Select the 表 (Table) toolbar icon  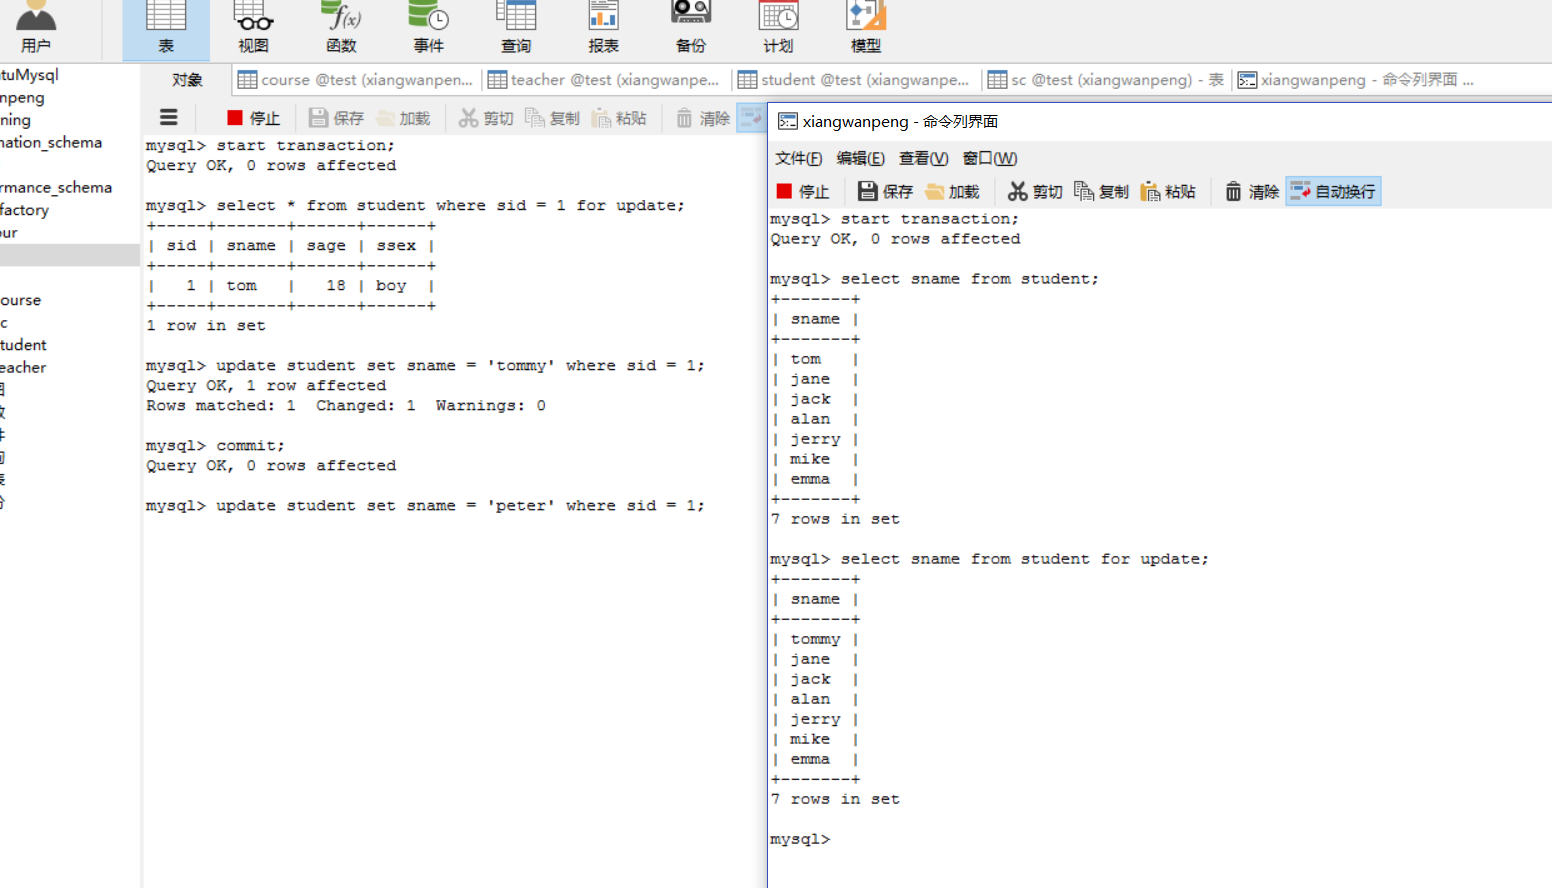tap(166, 29)
